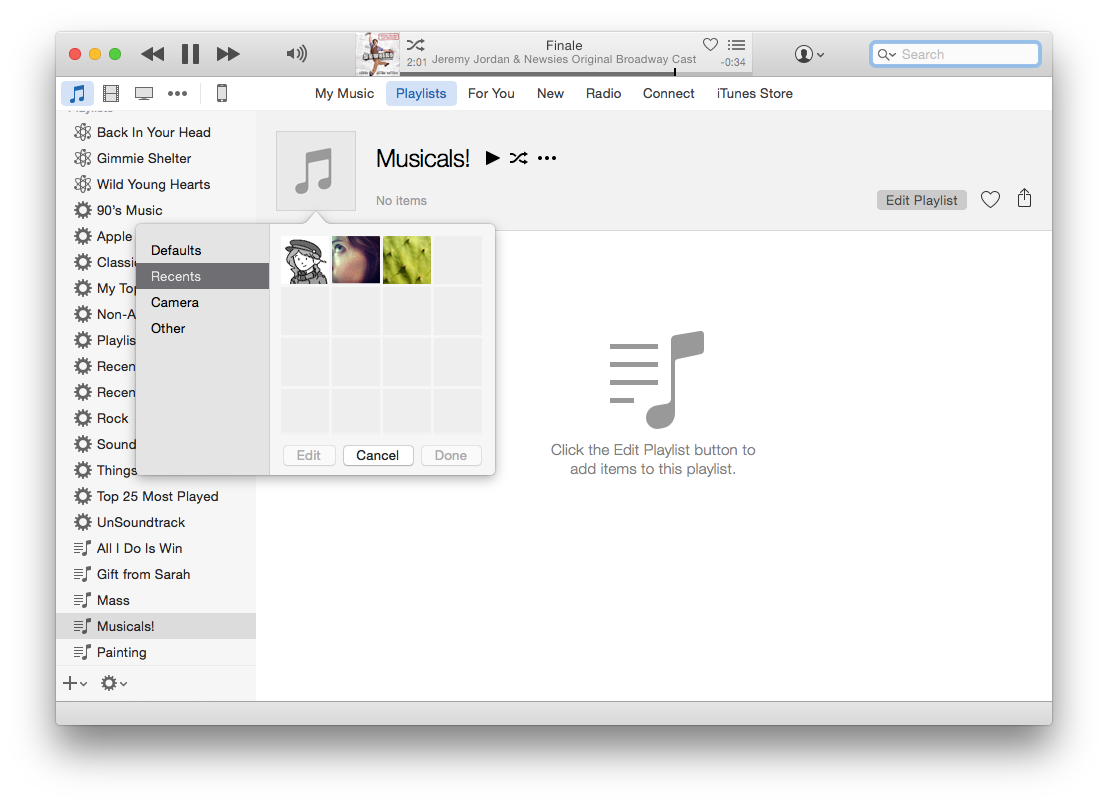The height and width of the screenshot is (805, 1108).
Task: Click the iPhone device icon
Action: pyautogui.click(x=221, y=92)
